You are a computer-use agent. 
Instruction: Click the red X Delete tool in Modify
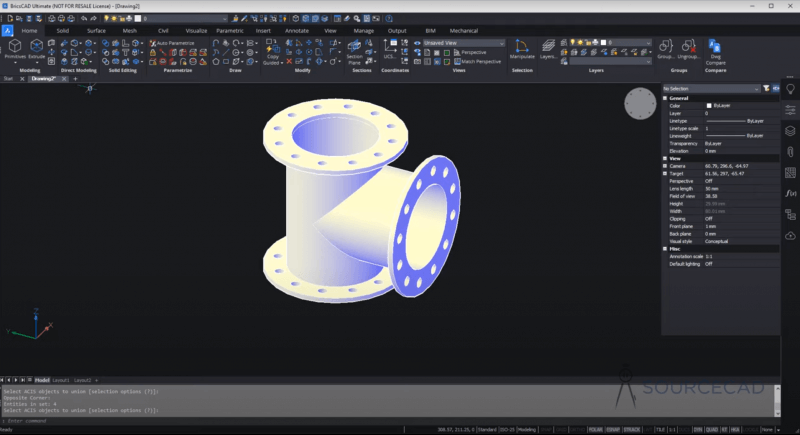[289, 61]
